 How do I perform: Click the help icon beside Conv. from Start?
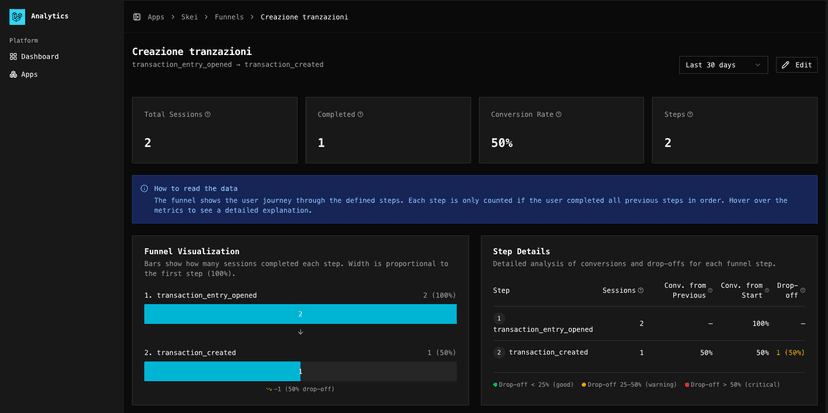[766, 290]
